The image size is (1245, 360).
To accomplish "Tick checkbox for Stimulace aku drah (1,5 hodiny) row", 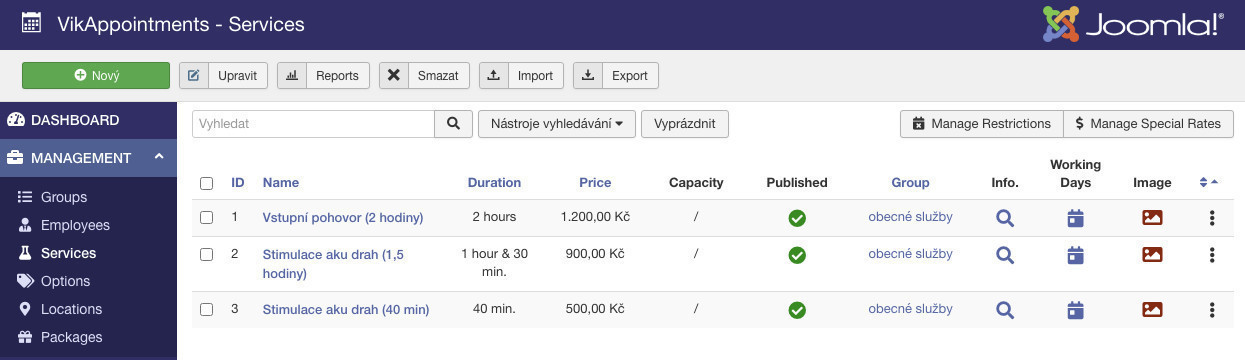I will pos(207,255).
